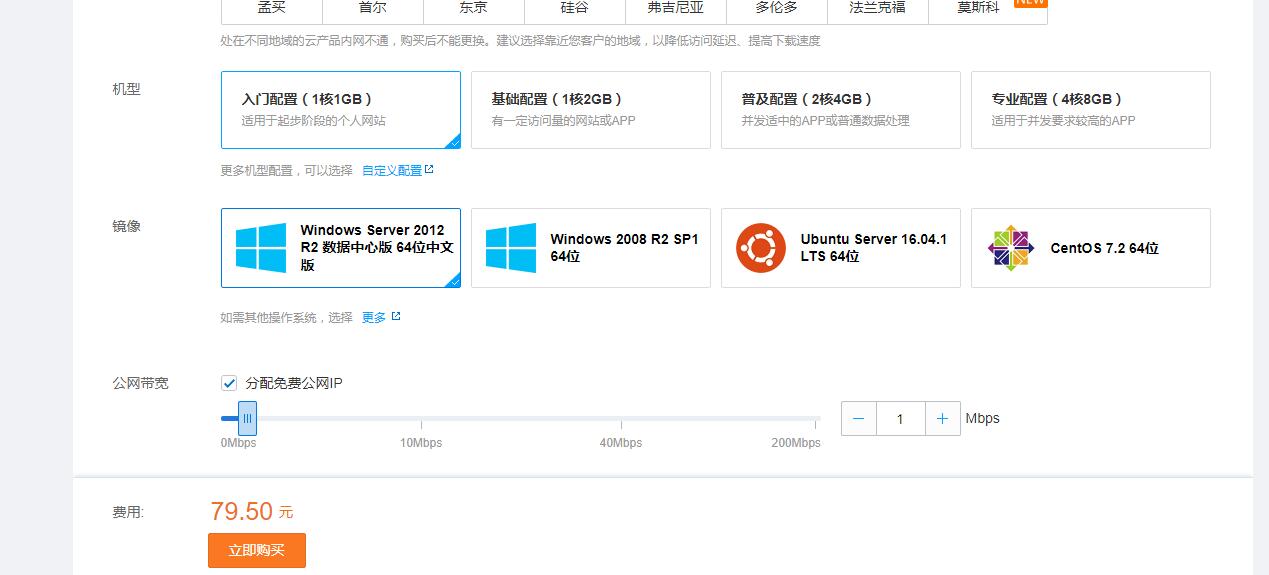Screen dimensions: 1269x575
Task: Choose the Windows Server 2012 R2 image
Action: point(341,248)
